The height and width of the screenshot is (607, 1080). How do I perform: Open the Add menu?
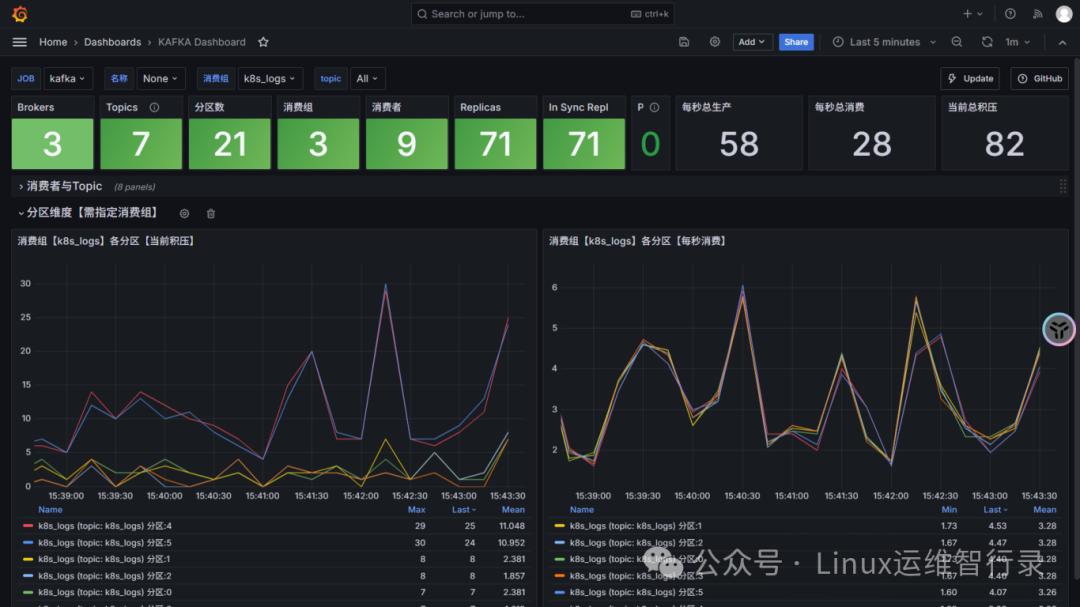pos(751,42)
